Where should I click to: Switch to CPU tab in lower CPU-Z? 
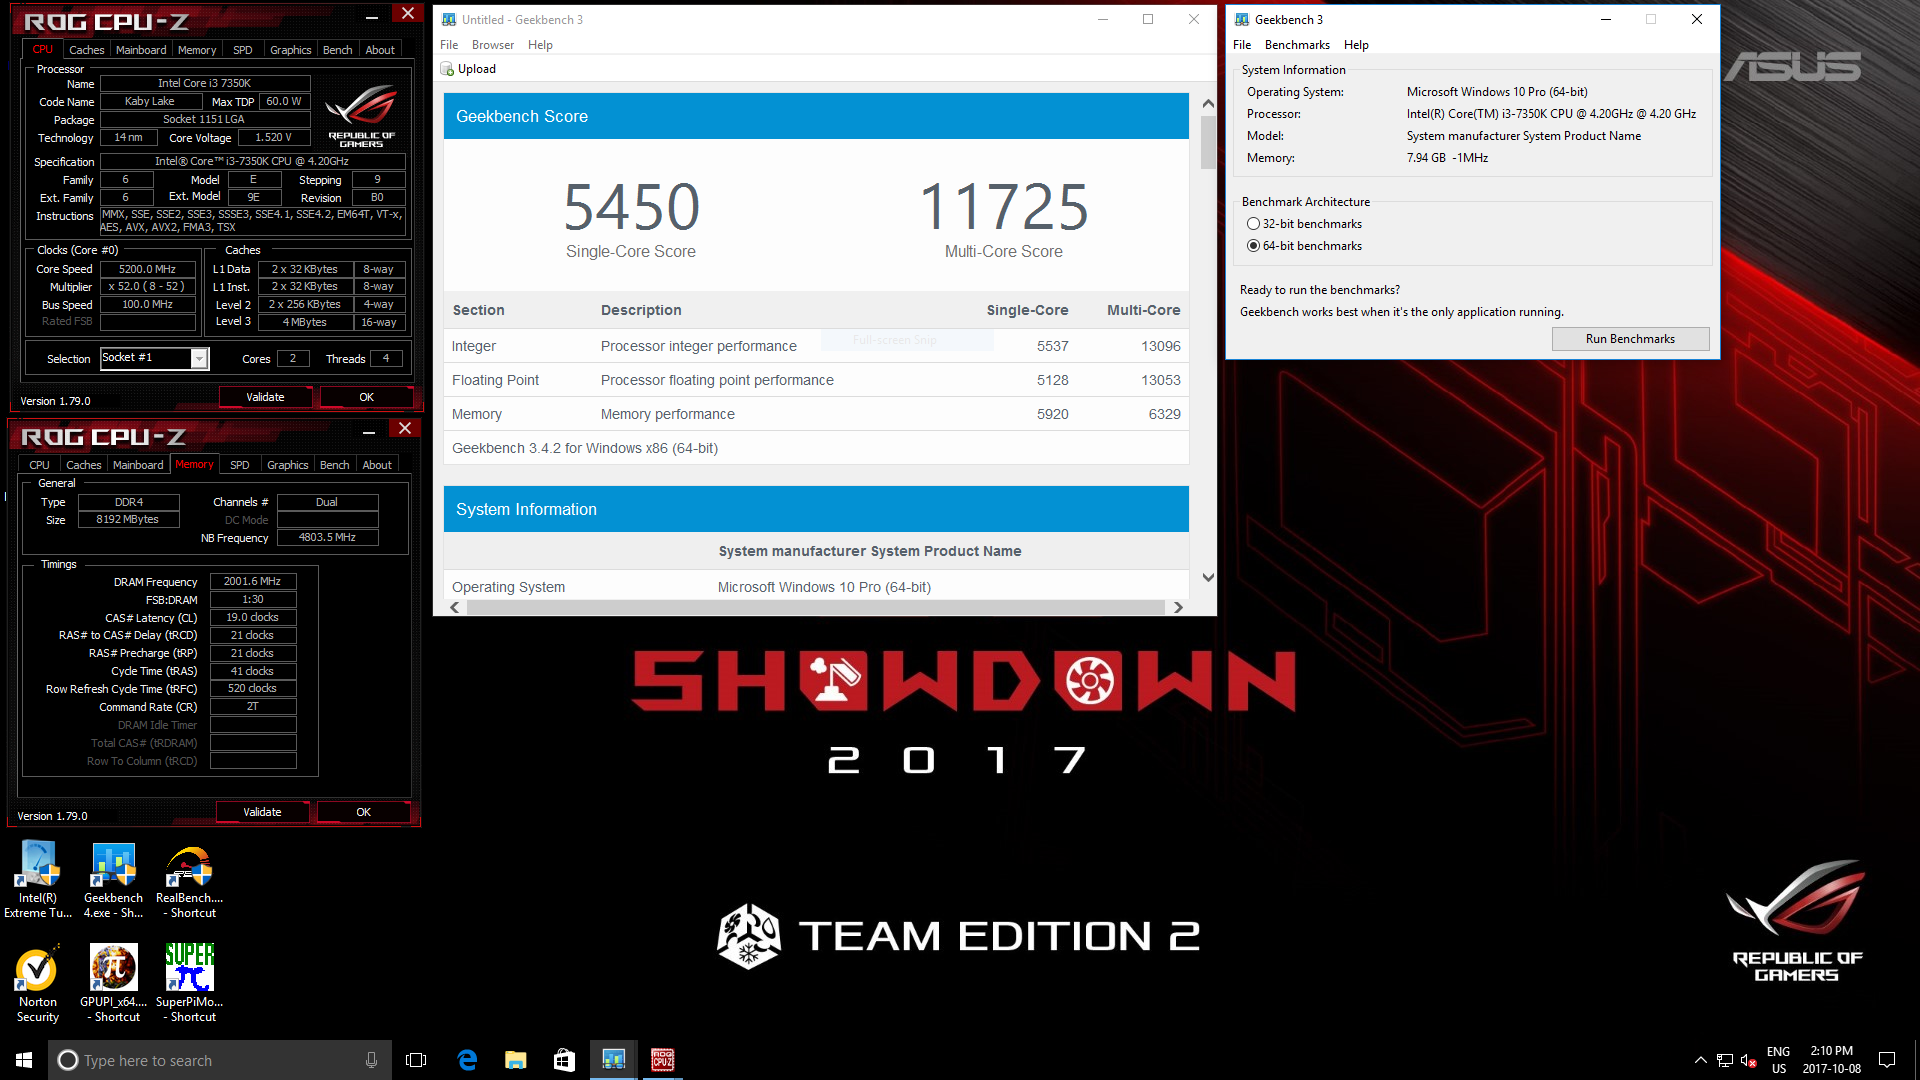pos(39,465)
